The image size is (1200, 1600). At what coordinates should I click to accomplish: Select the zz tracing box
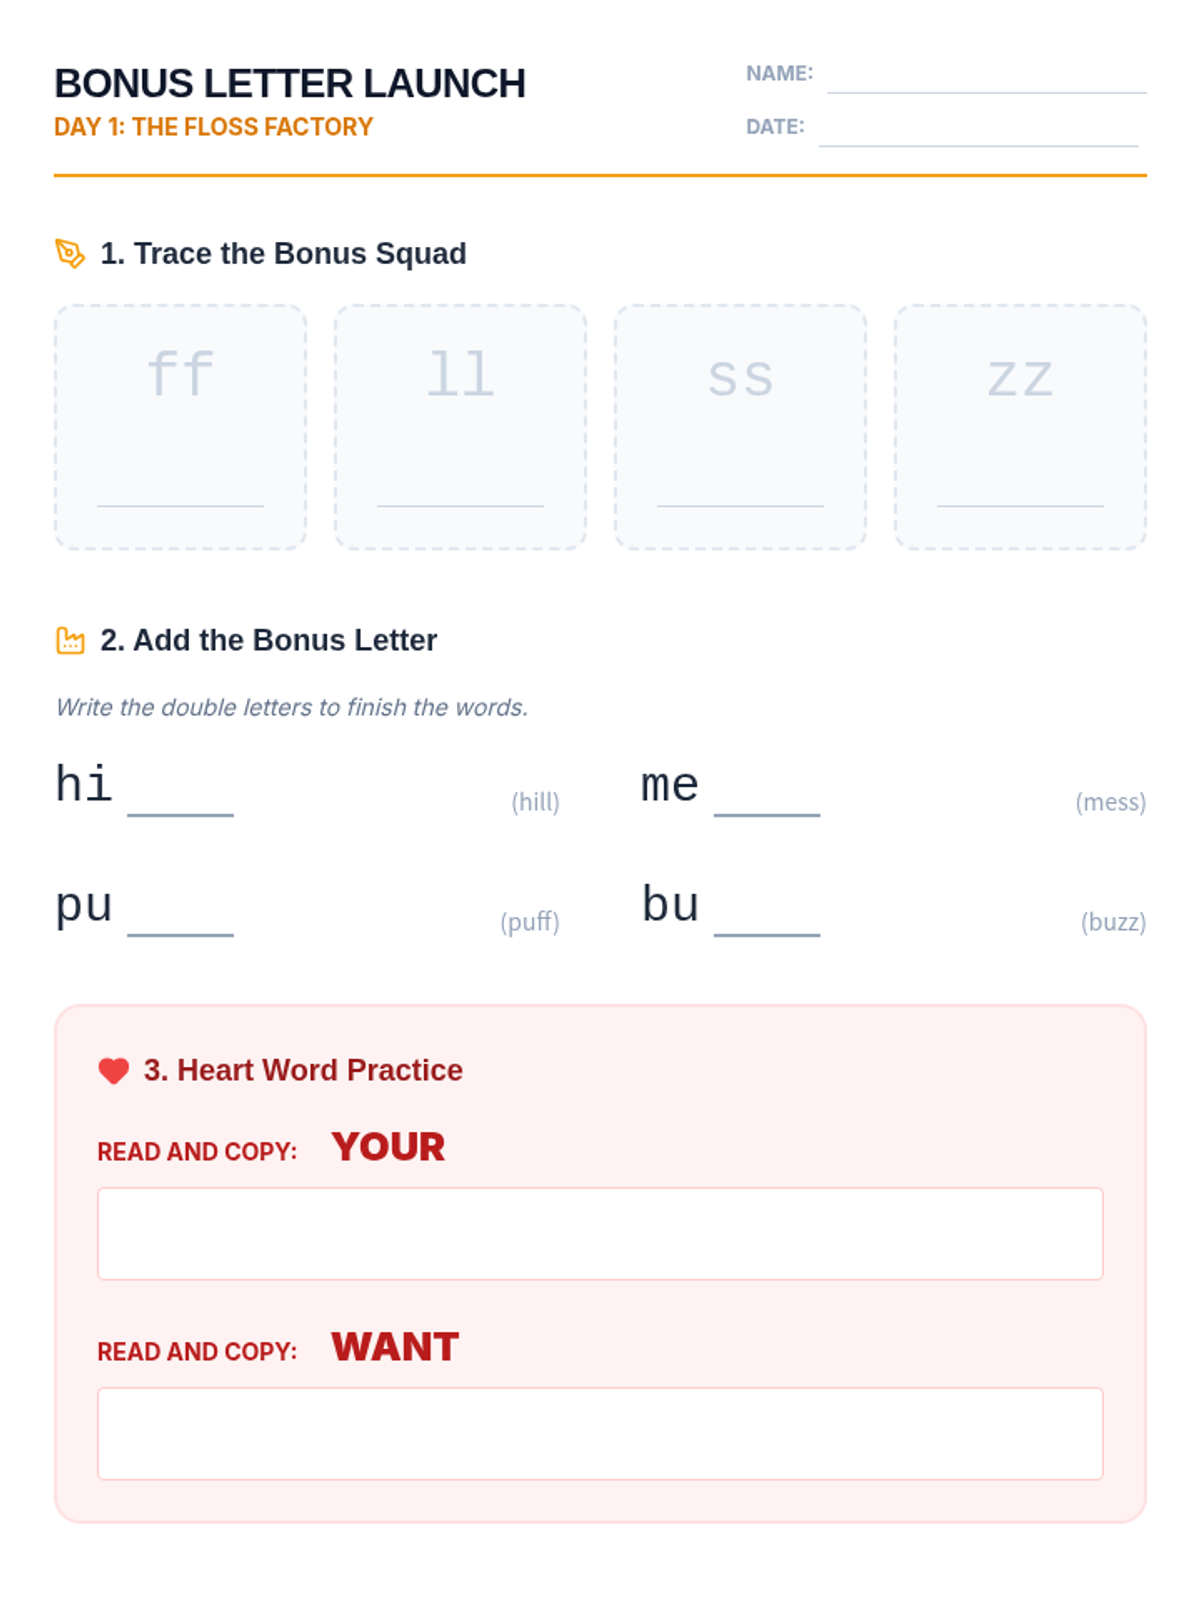click(x=1020, y=427)
